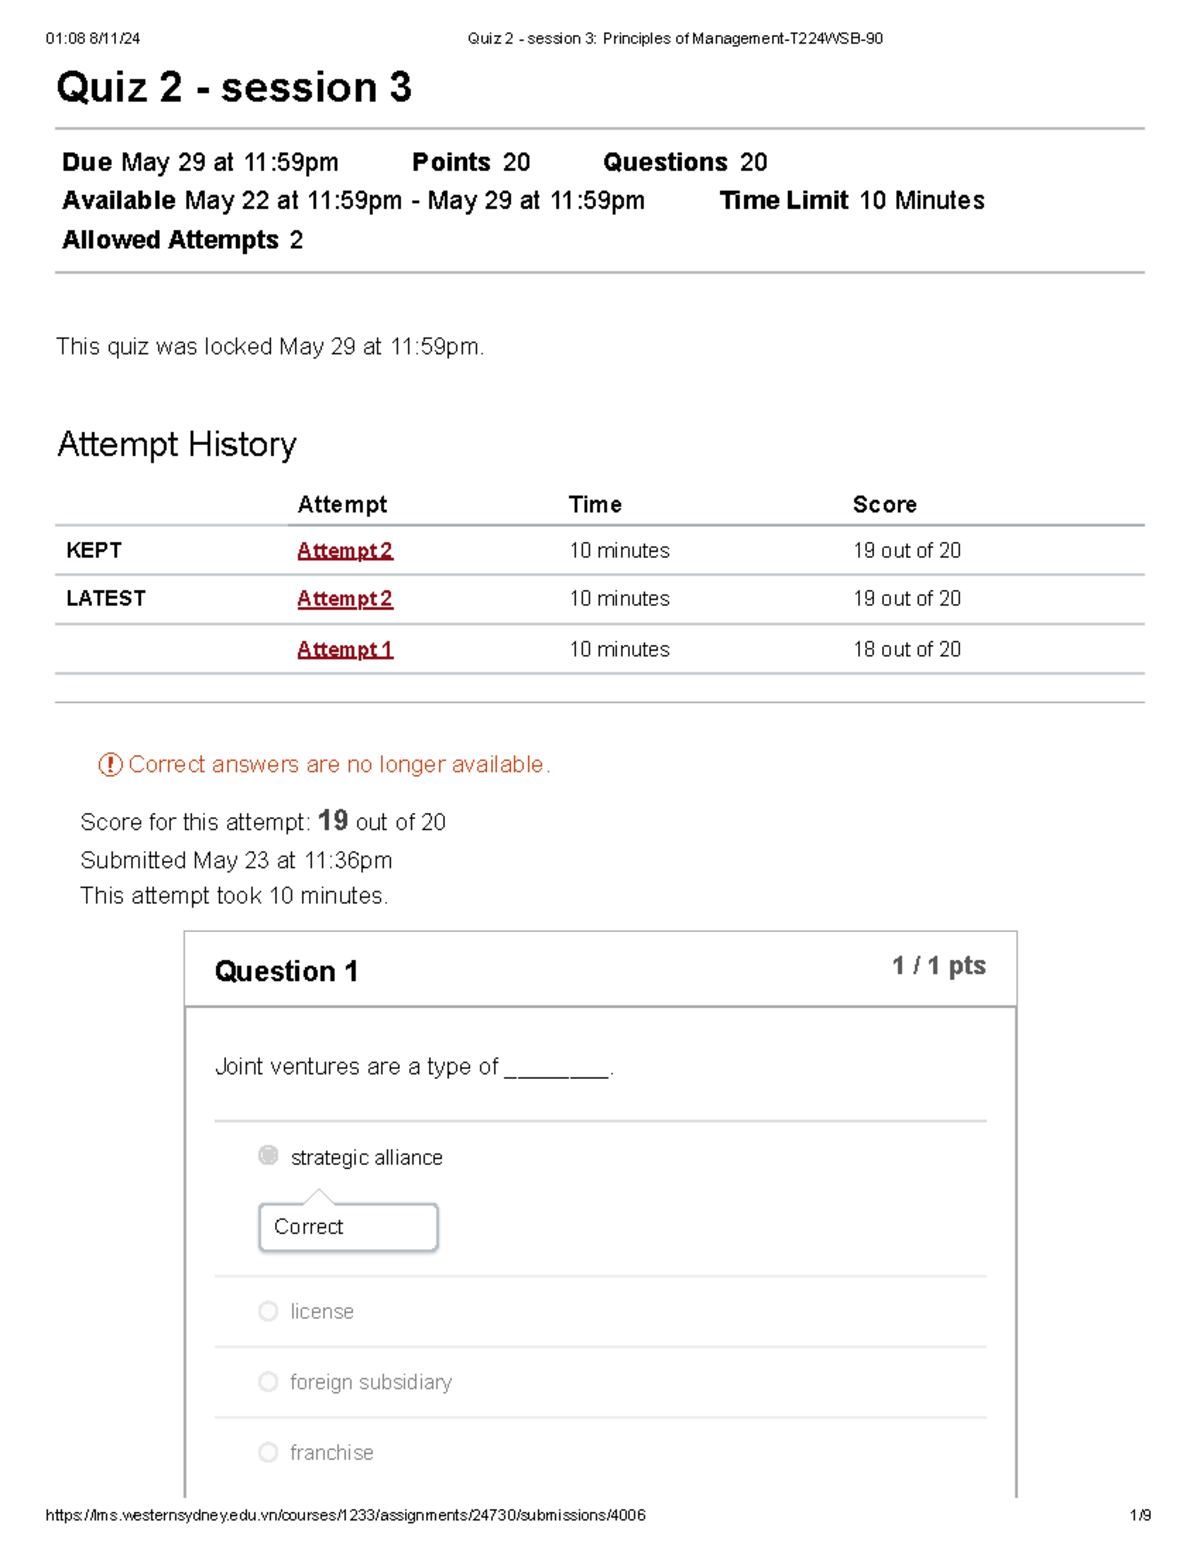The height and width of the screenshot is (1553, 1200).
Task: Select the foreign subsidiary radio button
Action: pyautogui.click(x=268, y=1381)
